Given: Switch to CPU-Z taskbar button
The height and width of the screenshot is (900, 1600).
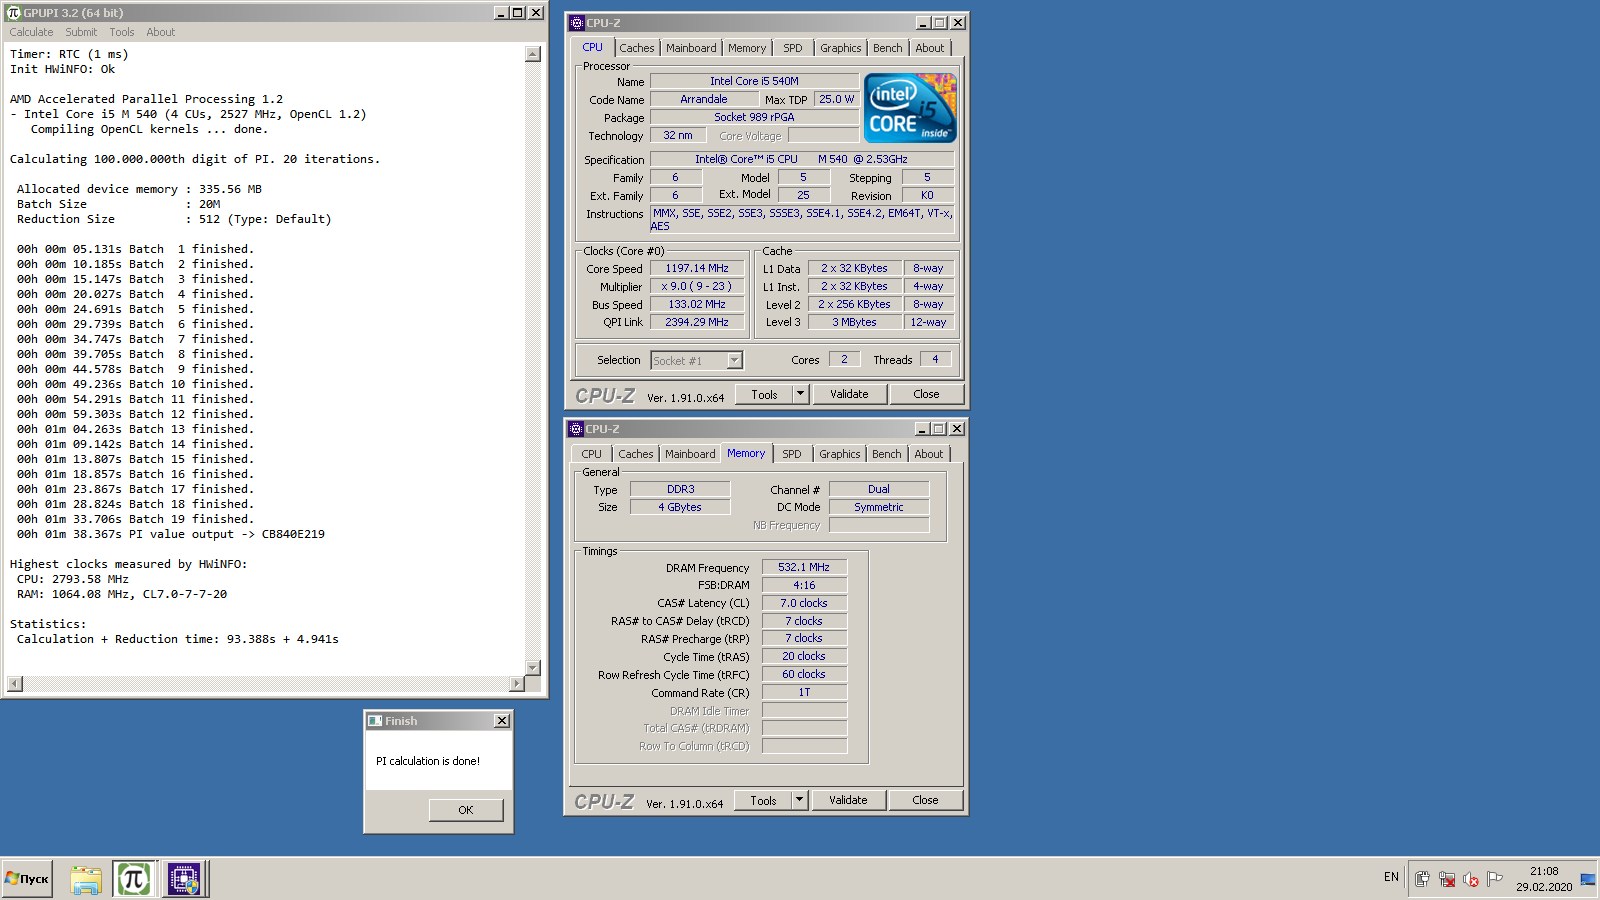Looking at the screenshot, I should click(x=183, y=879).
